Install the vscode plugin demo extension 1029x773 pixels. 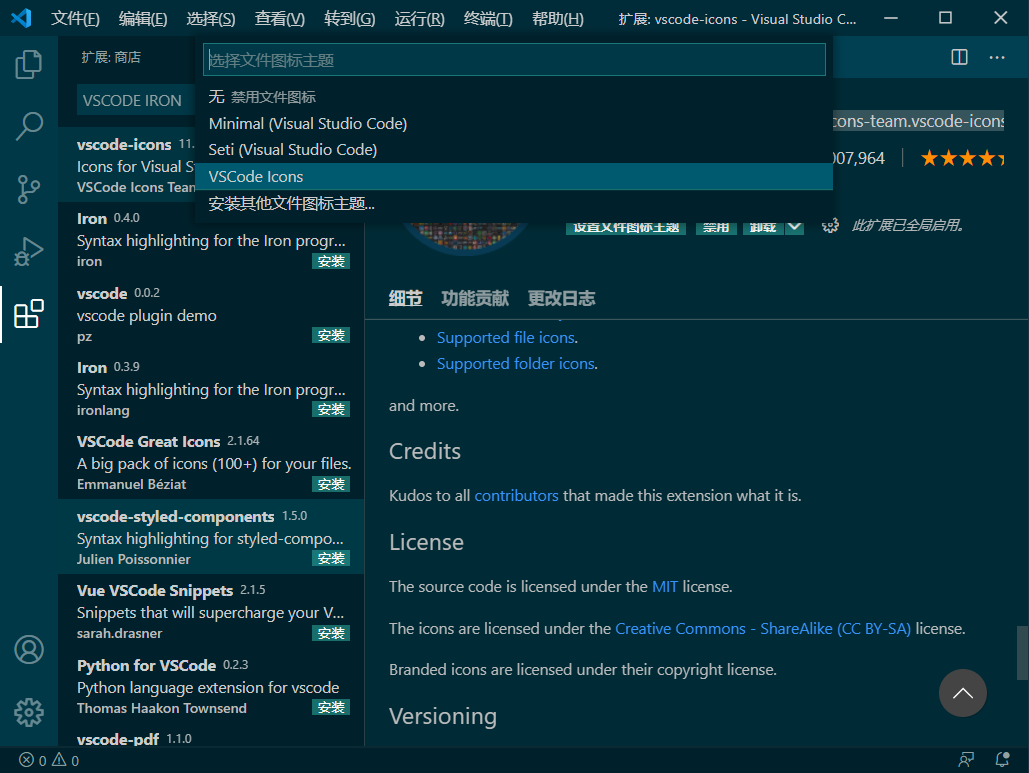[x=331, y=335]
